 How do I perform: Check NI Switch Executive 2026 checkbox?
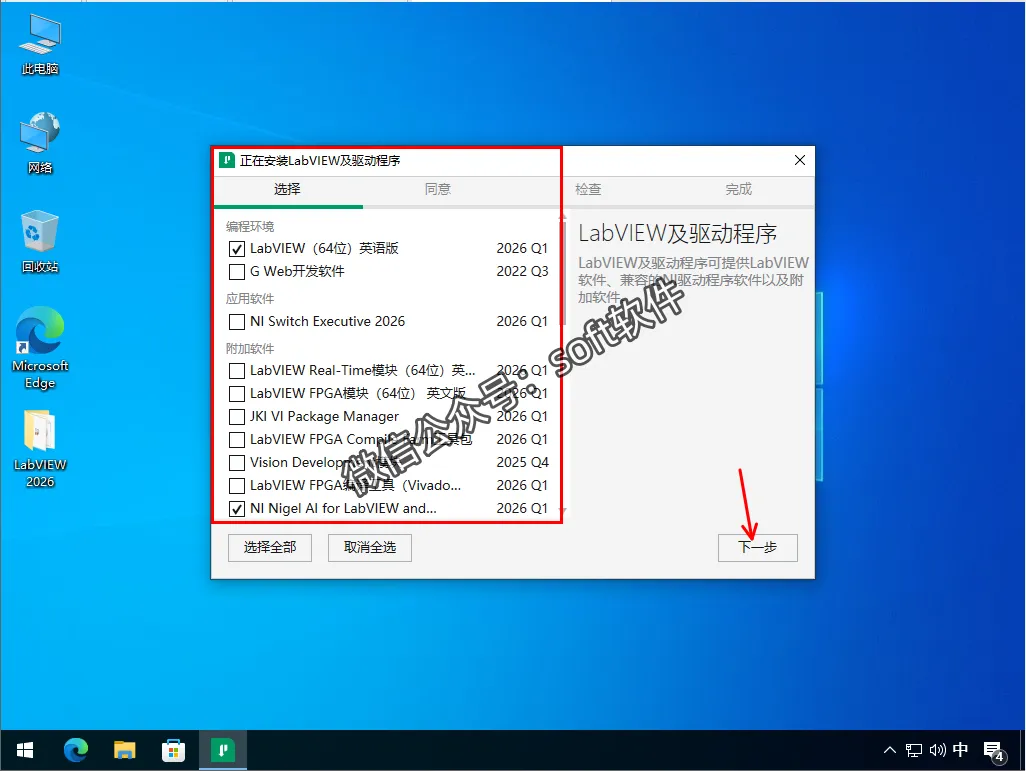pyautogui.click(x=237, y=322)
